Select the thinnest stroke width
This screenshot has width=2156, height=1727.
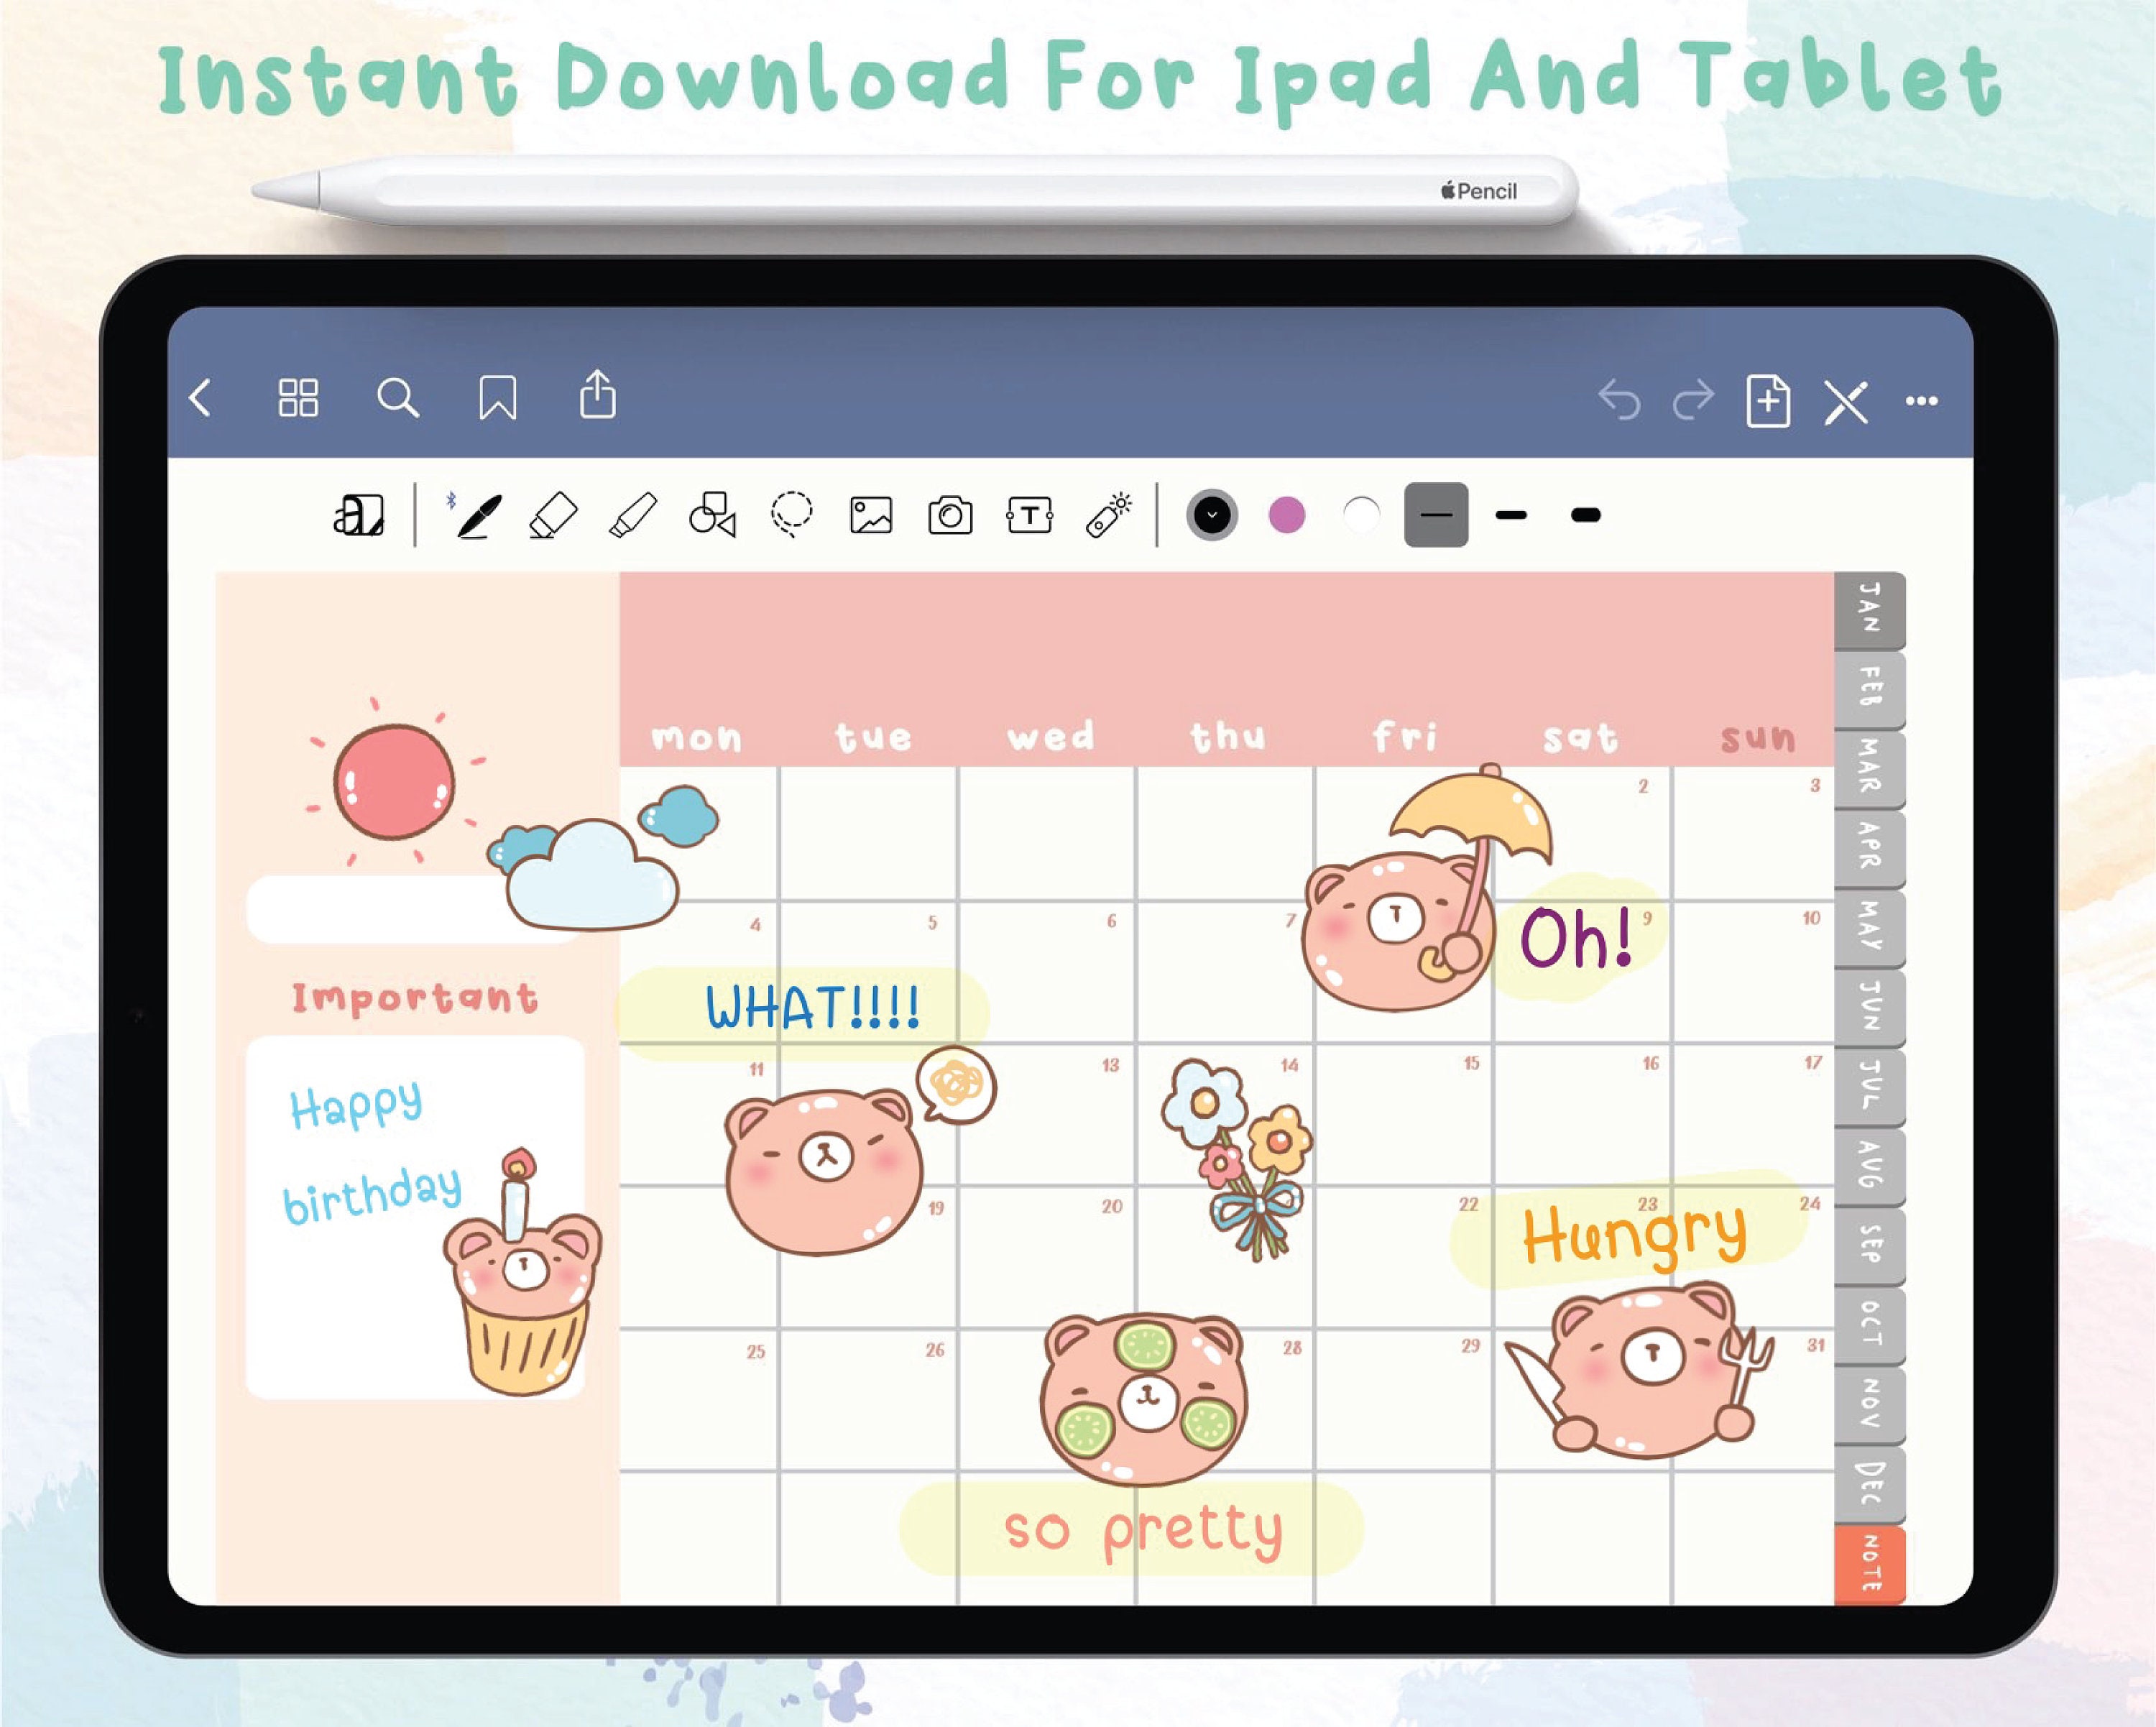point(1436,515)
